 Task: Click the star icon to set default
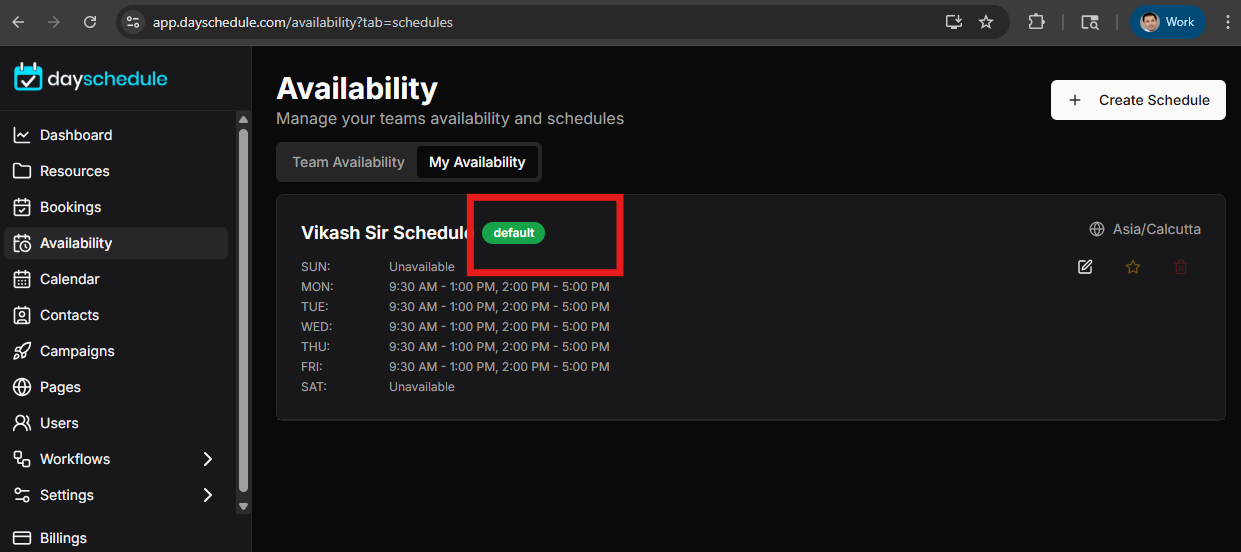click(x=1133, y=267)
